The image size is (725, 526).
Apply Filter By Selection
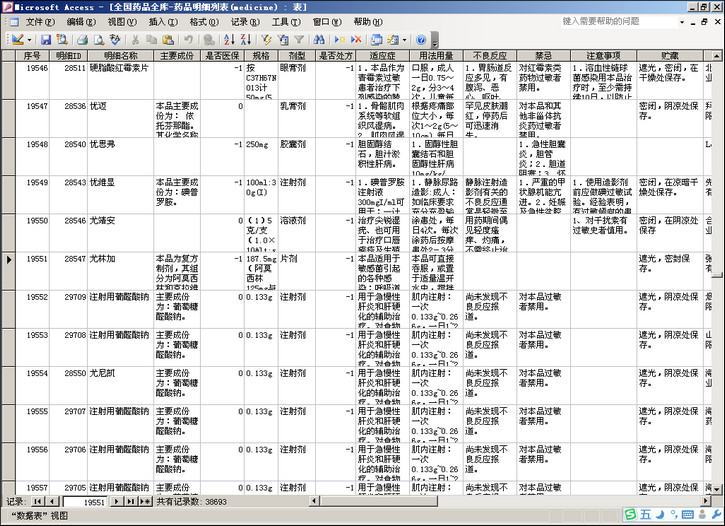point(266,40)
